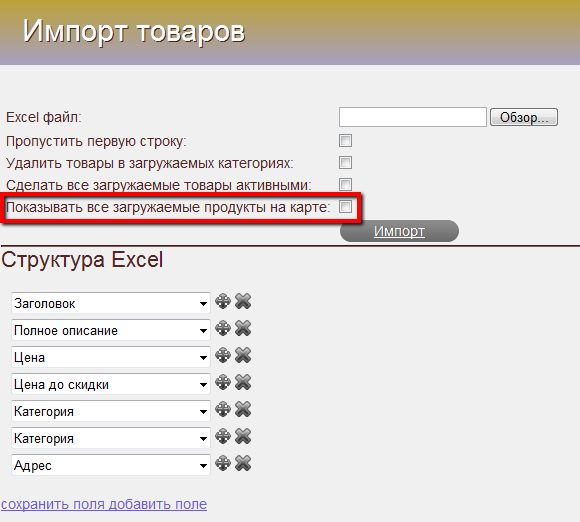The height and width of the screenshot is (522, 580).
Task: Open the Заголовок dropdown
Action: 111,303
